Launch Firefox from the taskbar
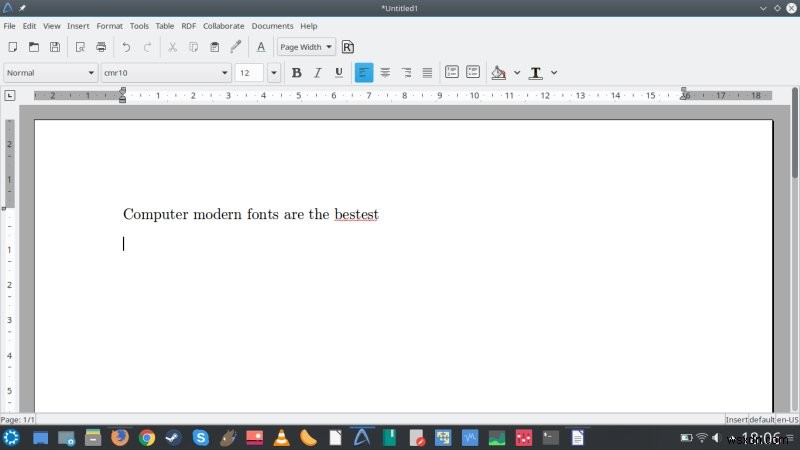Image resolution: width=800 pixels, height=450 pixels. pos(120,437)
